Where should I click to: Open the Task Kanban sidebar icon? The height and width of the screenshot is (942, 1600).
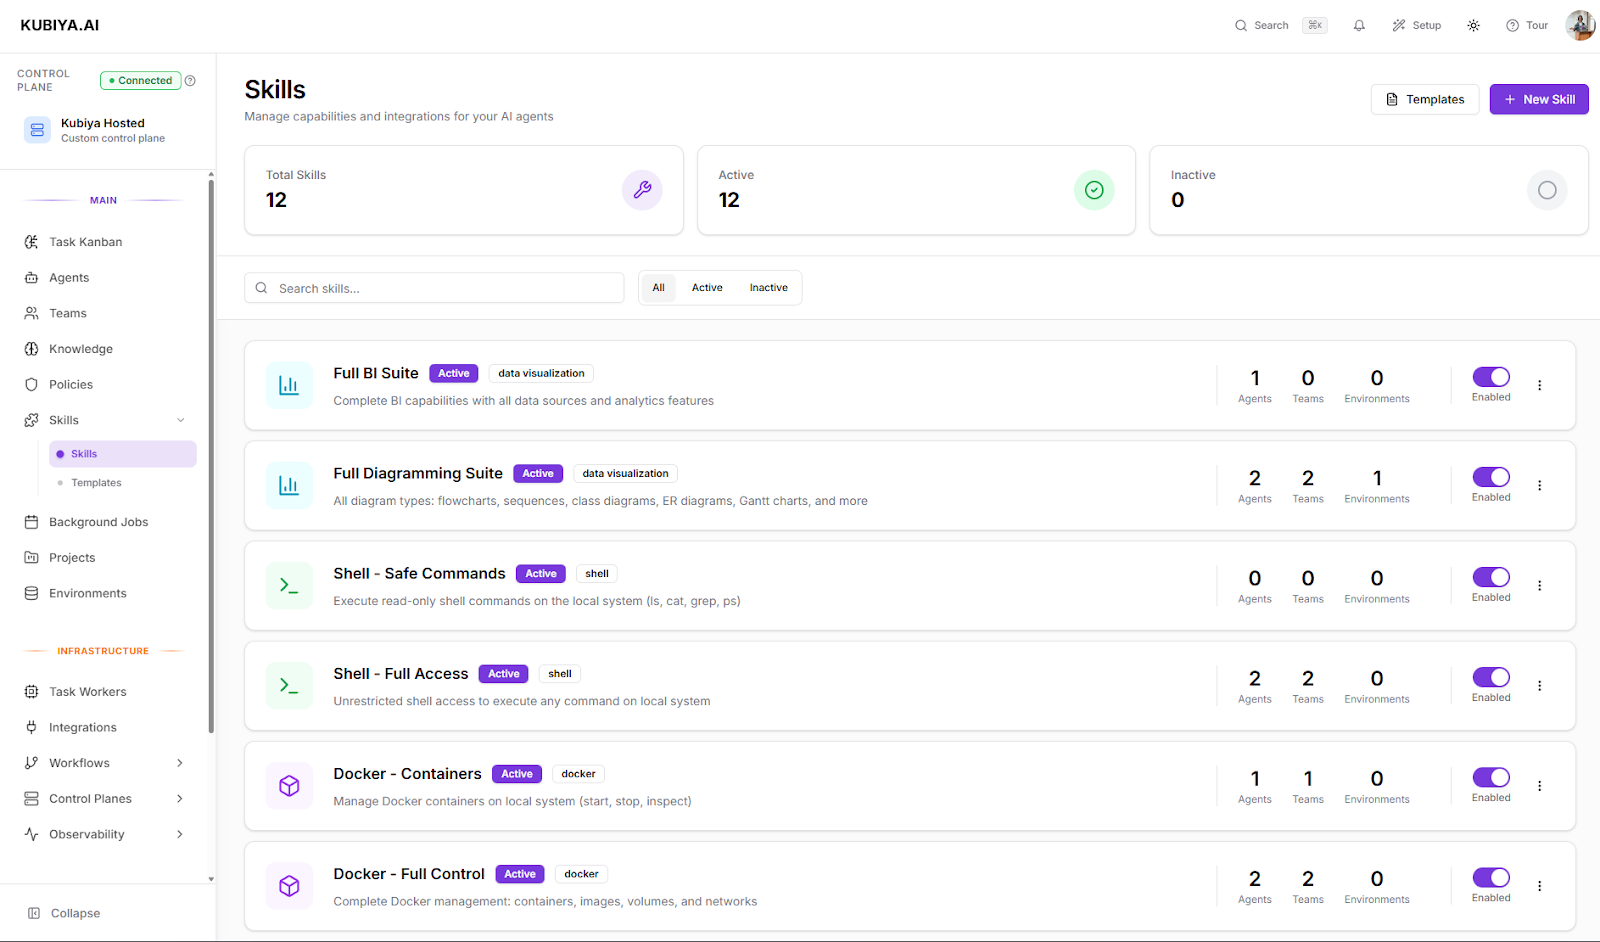point(33,241)
